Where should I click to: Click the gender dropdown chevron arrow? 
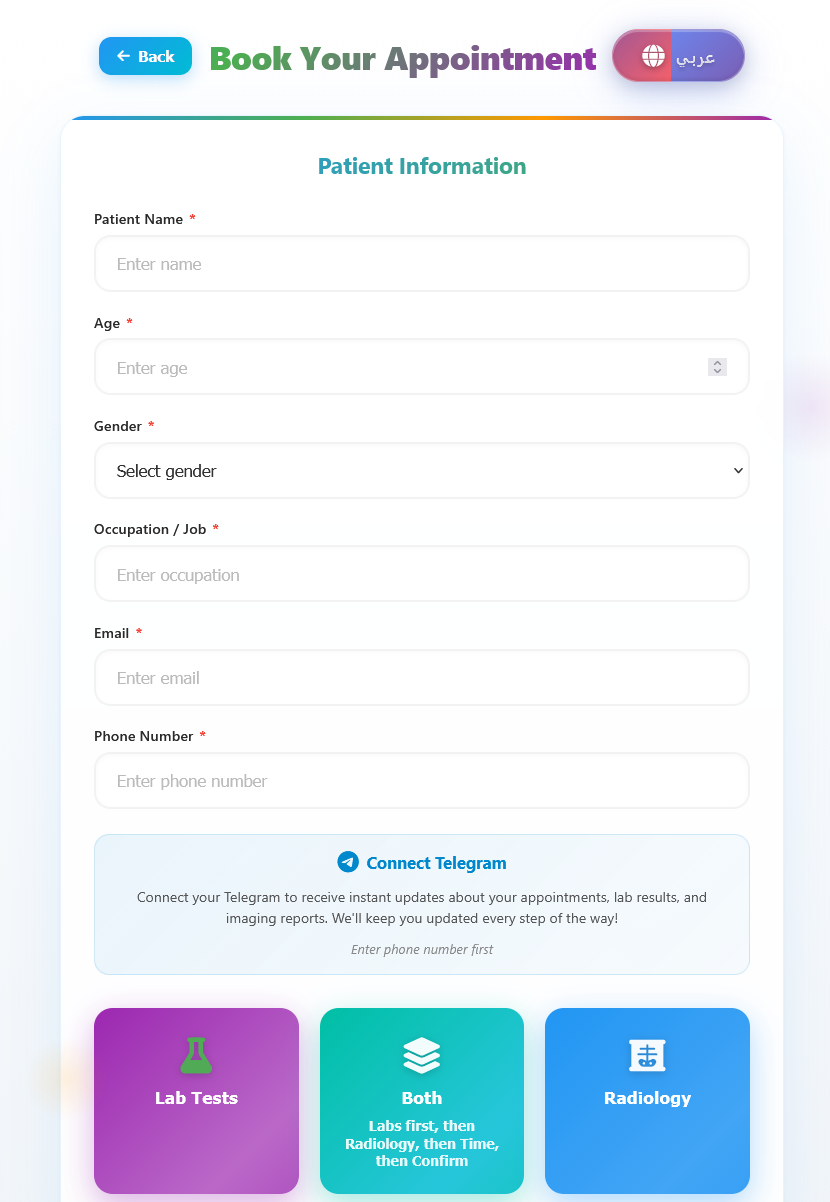point(738,471)
